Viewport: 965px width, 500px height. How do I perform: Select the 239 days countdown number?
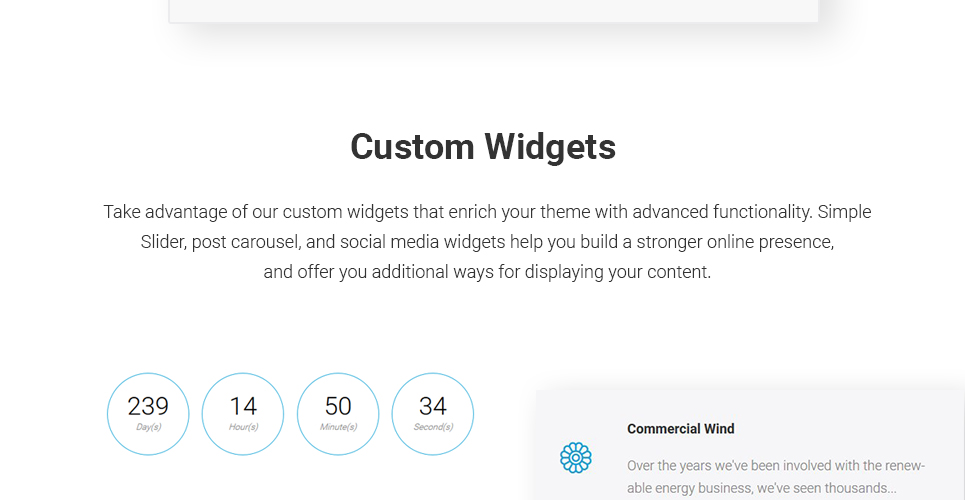(x=148, y=406)
